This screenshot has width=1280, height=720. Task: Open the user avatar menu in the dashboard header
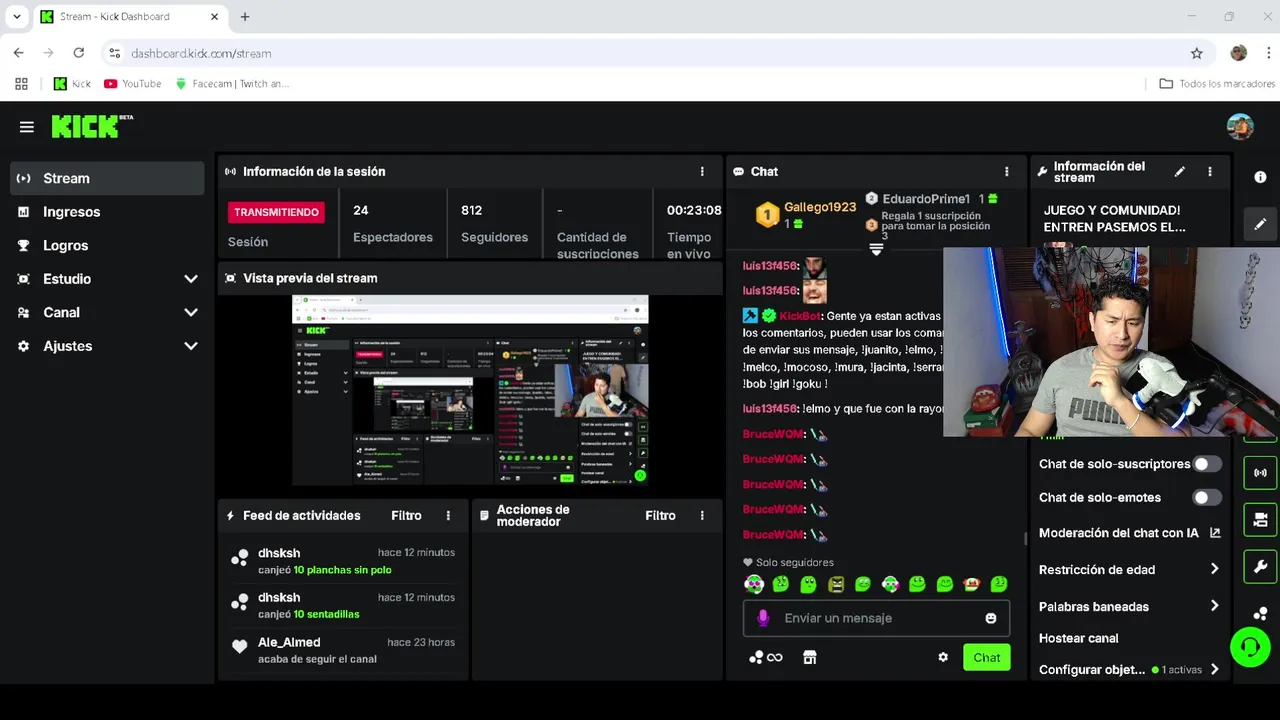tap(1240, 127)
